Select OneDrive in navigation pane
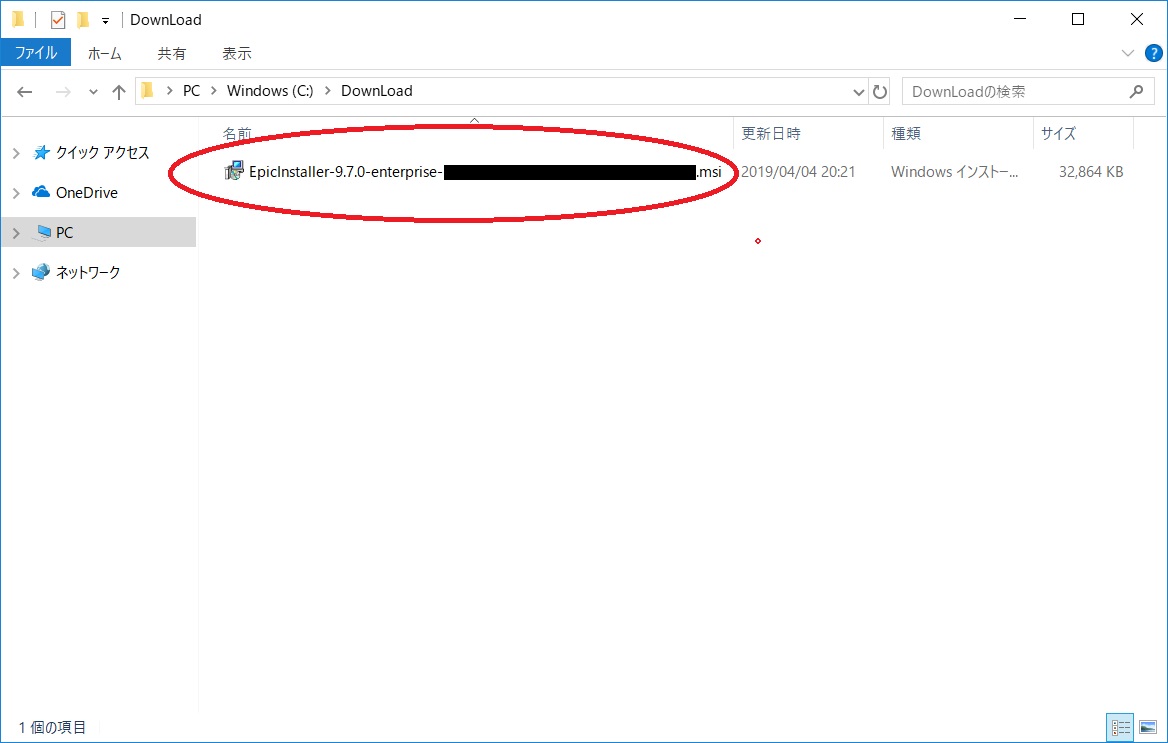This screenshot has height=743, width=1168. tap(86, 192)
